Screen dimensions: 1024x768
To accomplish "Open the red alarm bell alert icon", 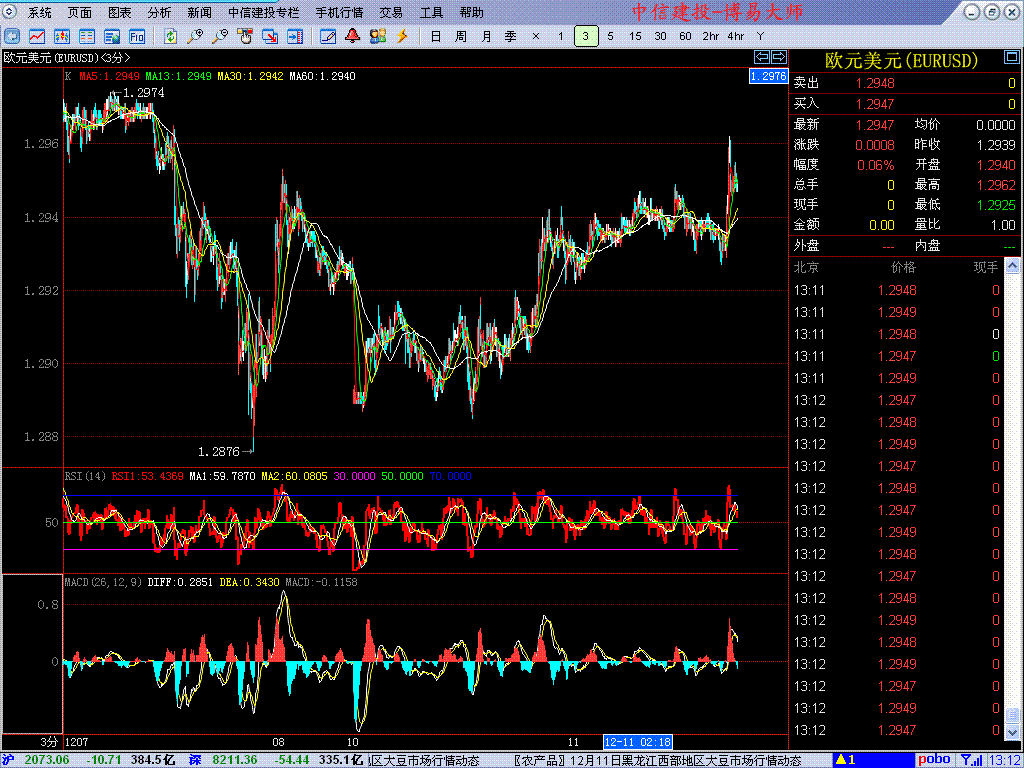I will tap(353, 36).
